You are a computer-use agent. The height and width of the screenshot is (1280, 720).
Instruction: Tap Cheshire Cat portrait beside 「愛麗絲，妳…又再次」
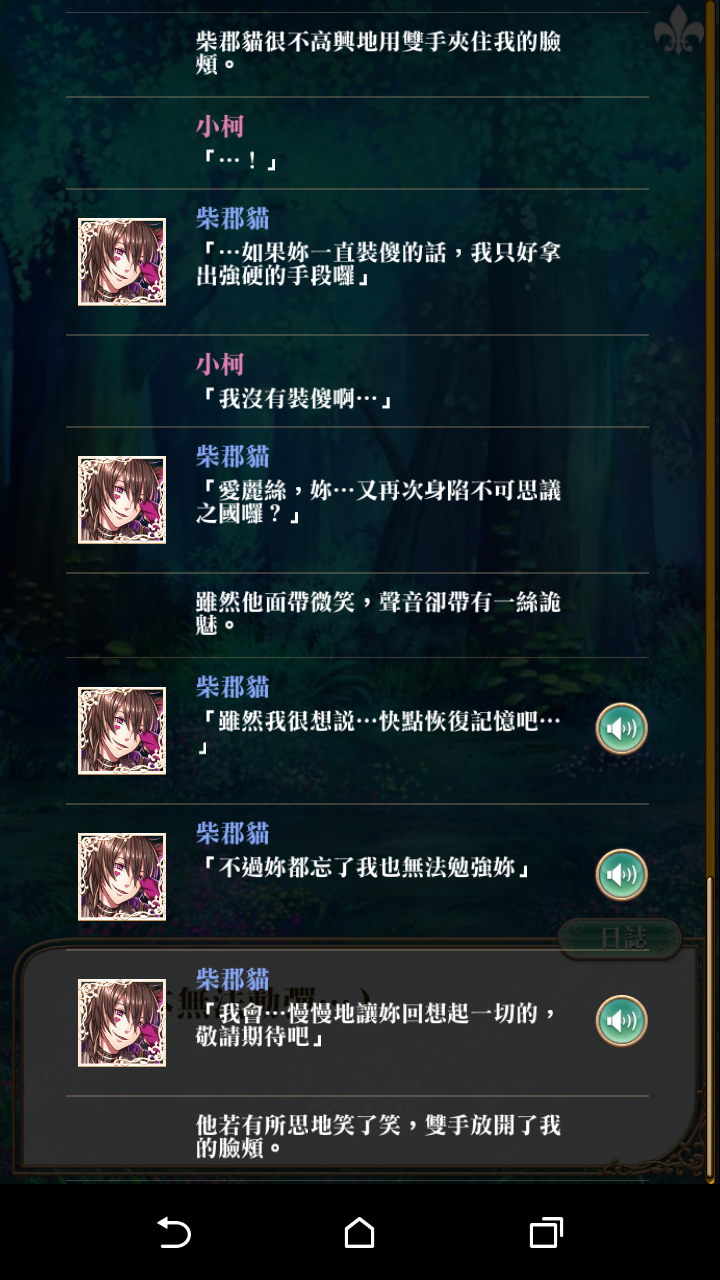[x=122, y=500]
